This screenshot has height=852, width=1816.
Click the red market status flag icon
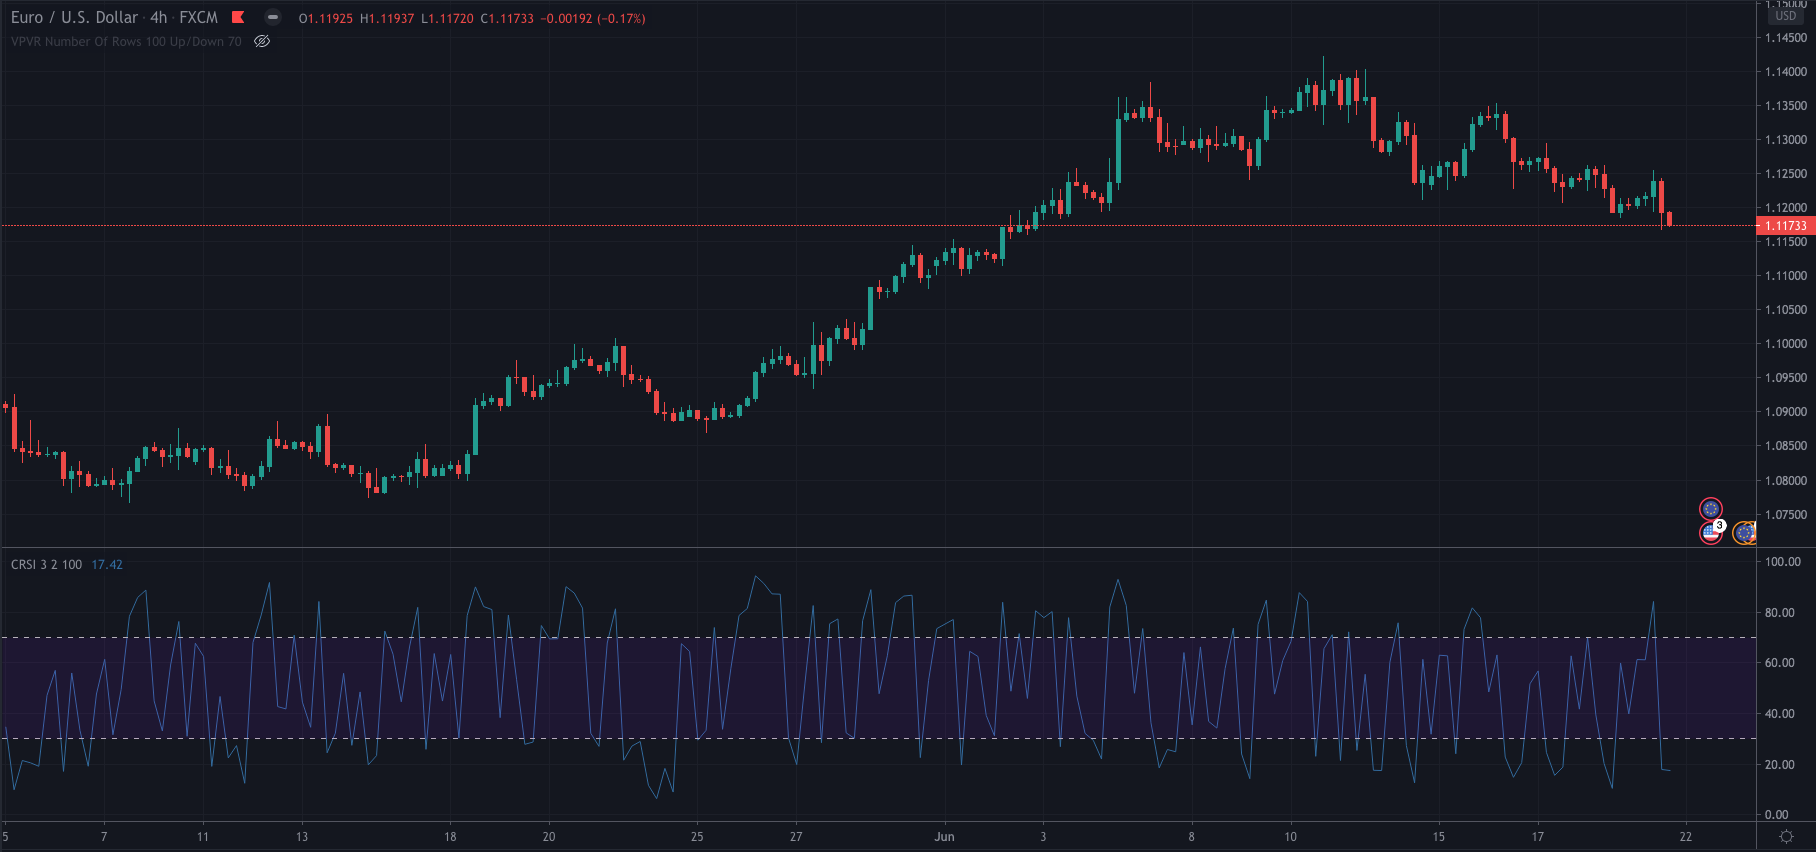(x=238, y=17)
